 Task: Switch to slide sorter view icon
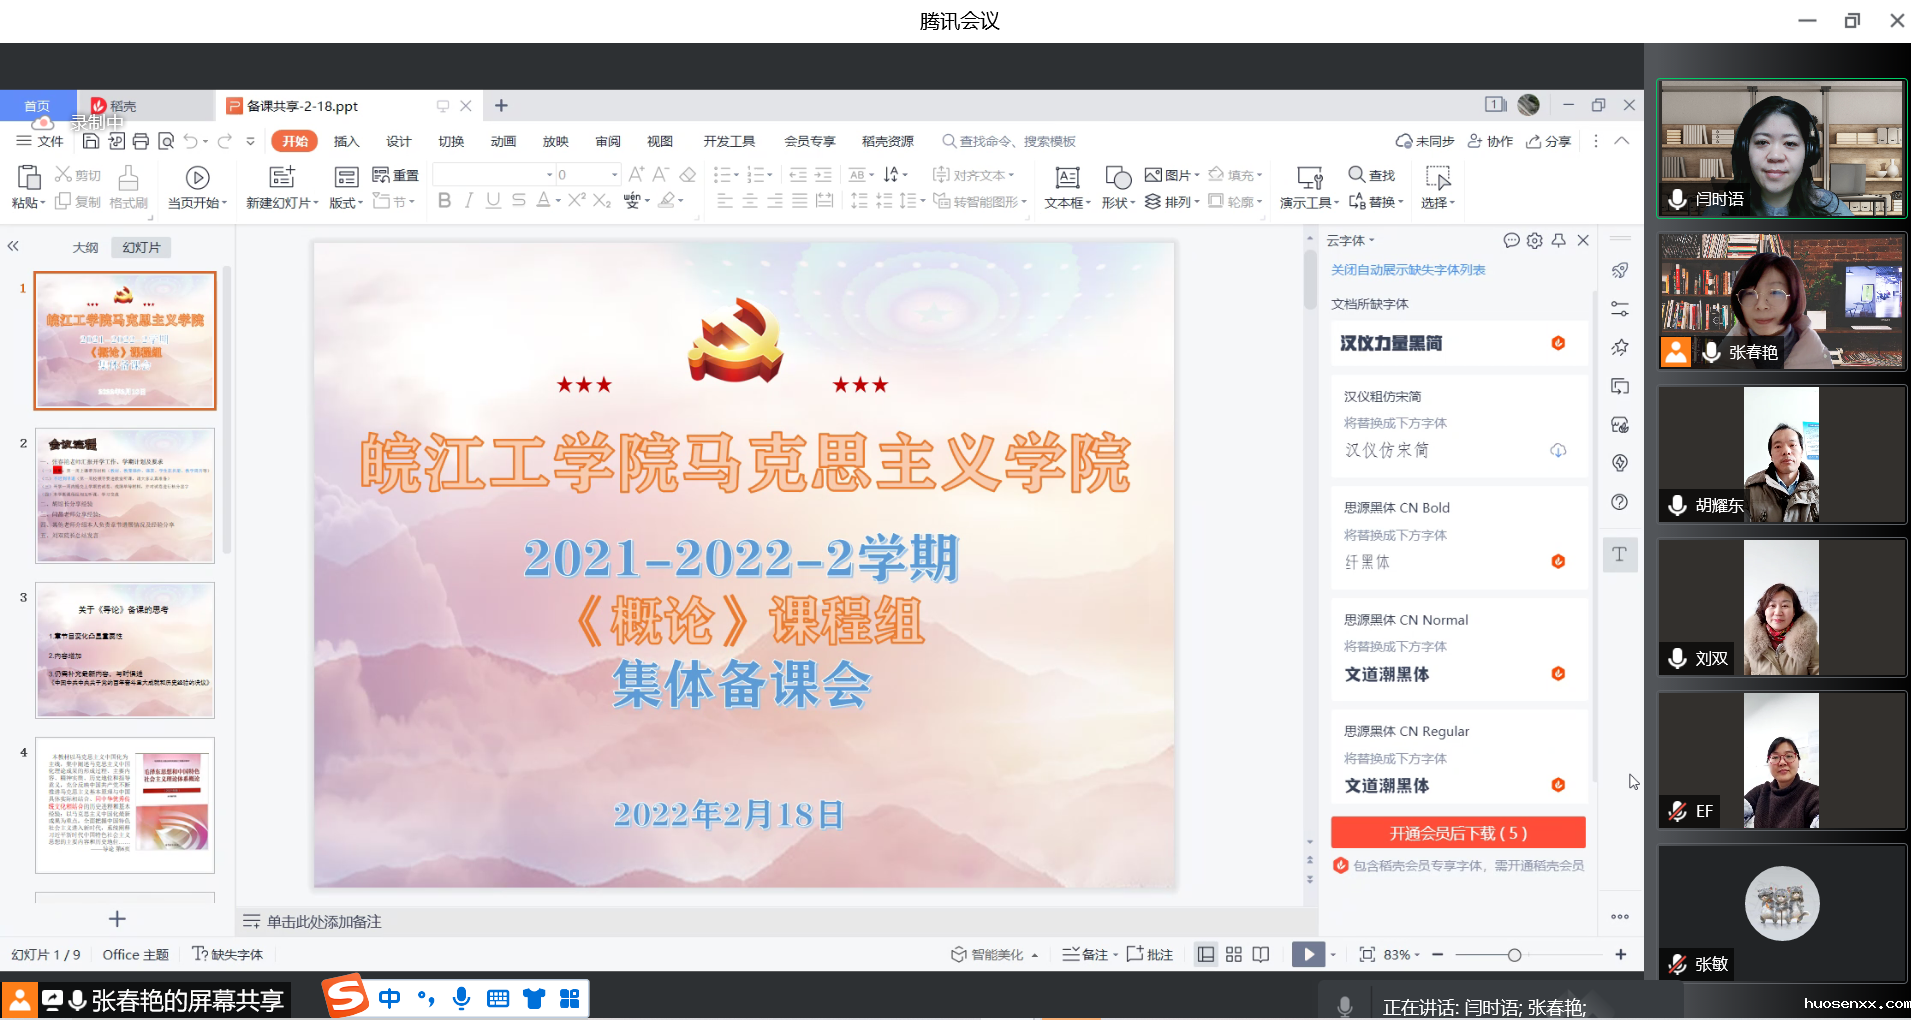click(1234, 955)
